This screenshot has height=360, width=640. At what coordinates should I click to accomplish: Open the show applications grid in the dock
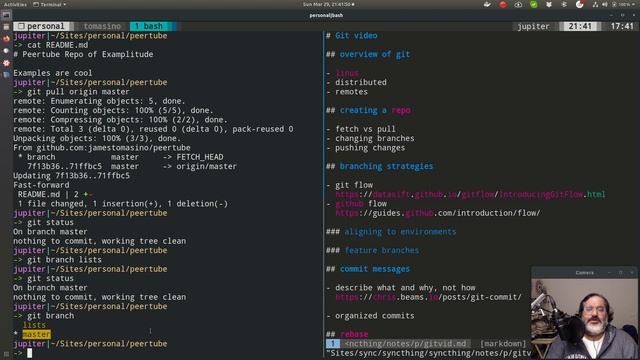(x=6, y=355)
